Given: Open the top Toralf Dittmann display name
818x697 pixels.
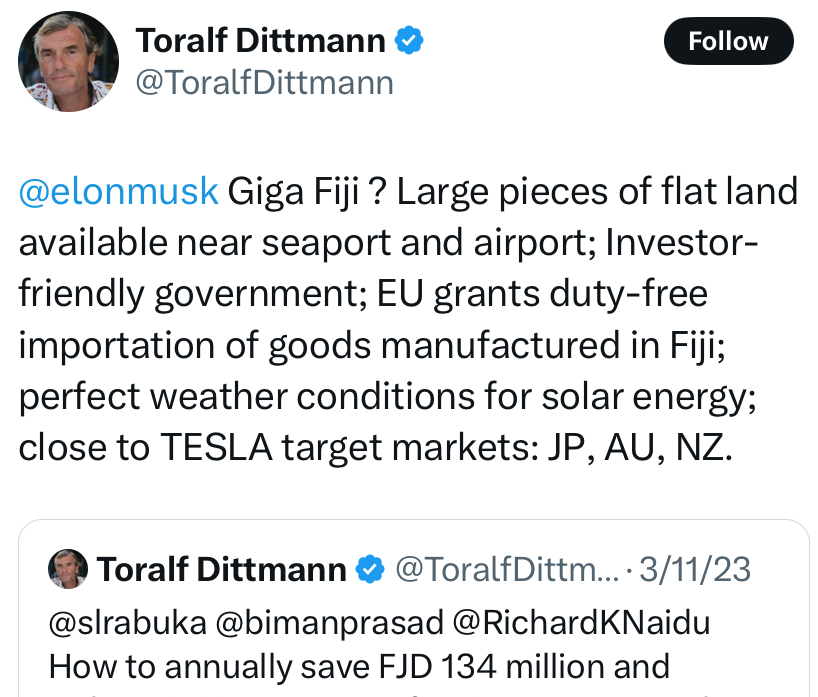Looking at the screenshot, I should tap(259, 41).
